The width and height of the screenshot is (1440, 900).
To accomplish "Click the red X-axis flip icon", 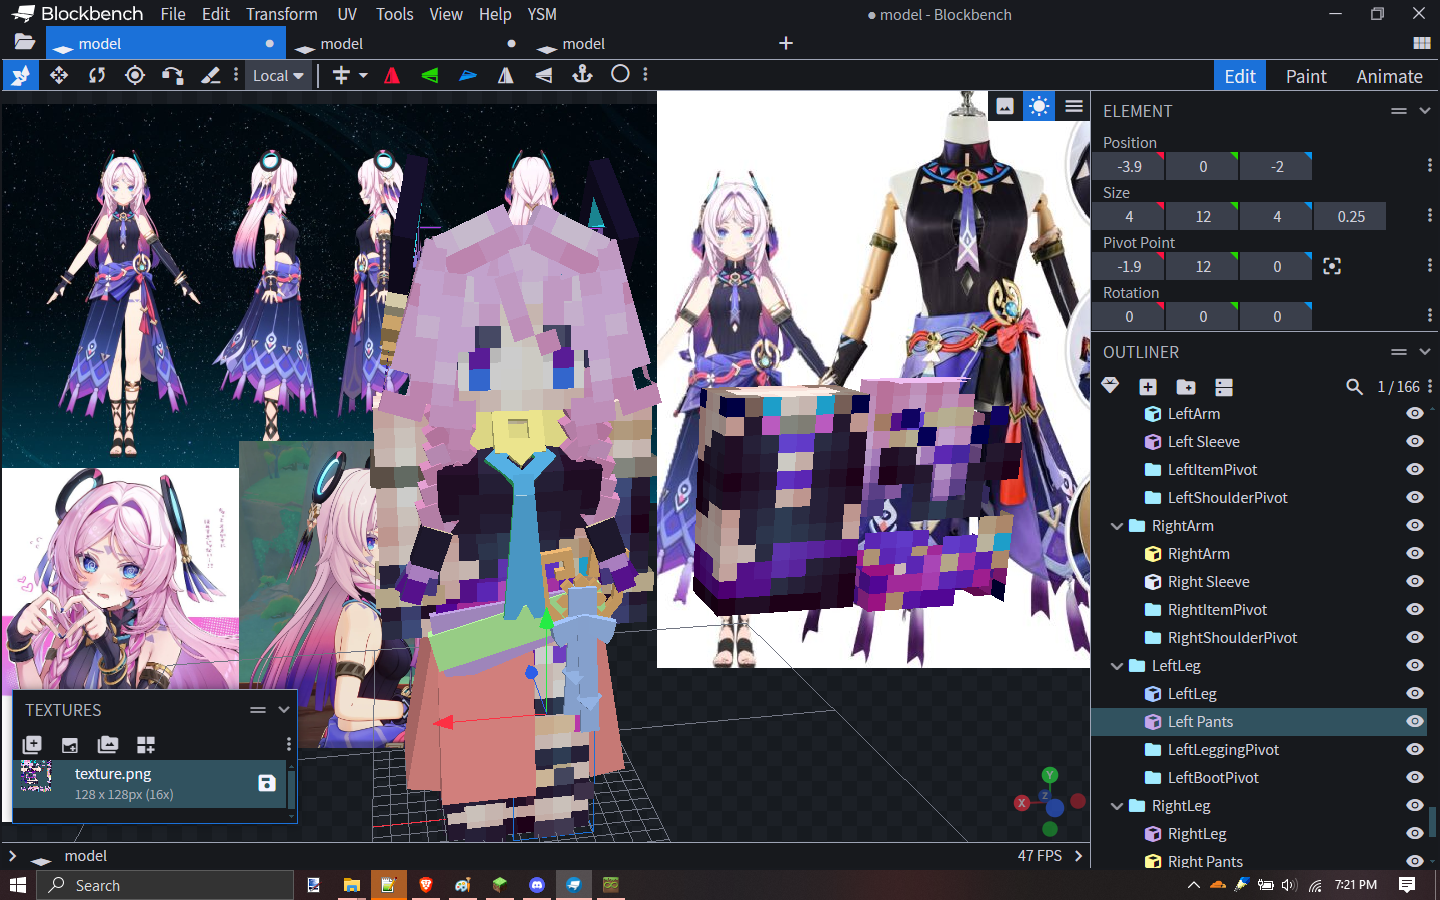I will (392, 75).
